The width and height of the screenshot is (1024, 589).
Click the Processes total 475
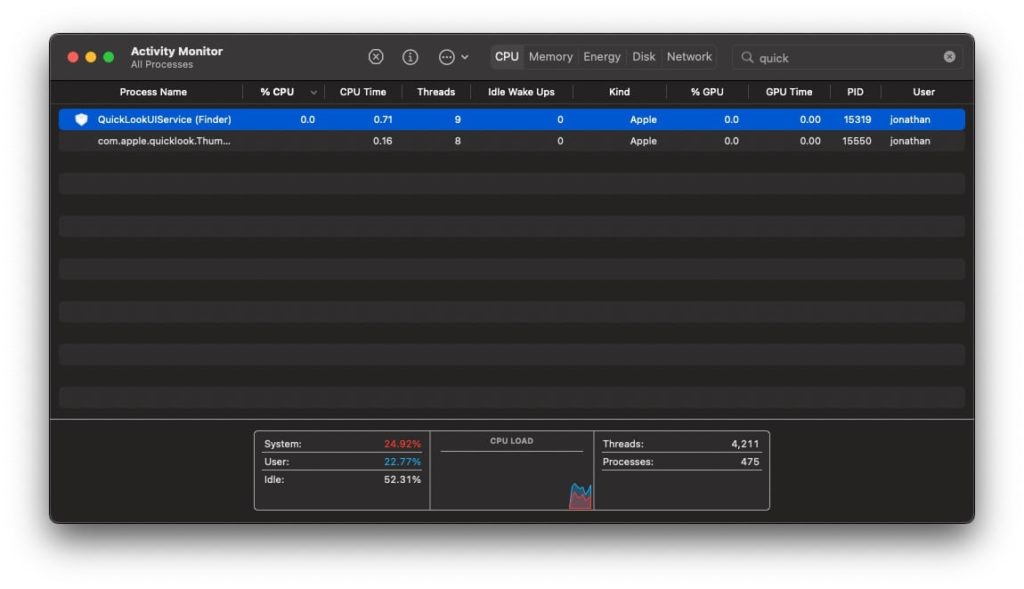pos(750,462)
